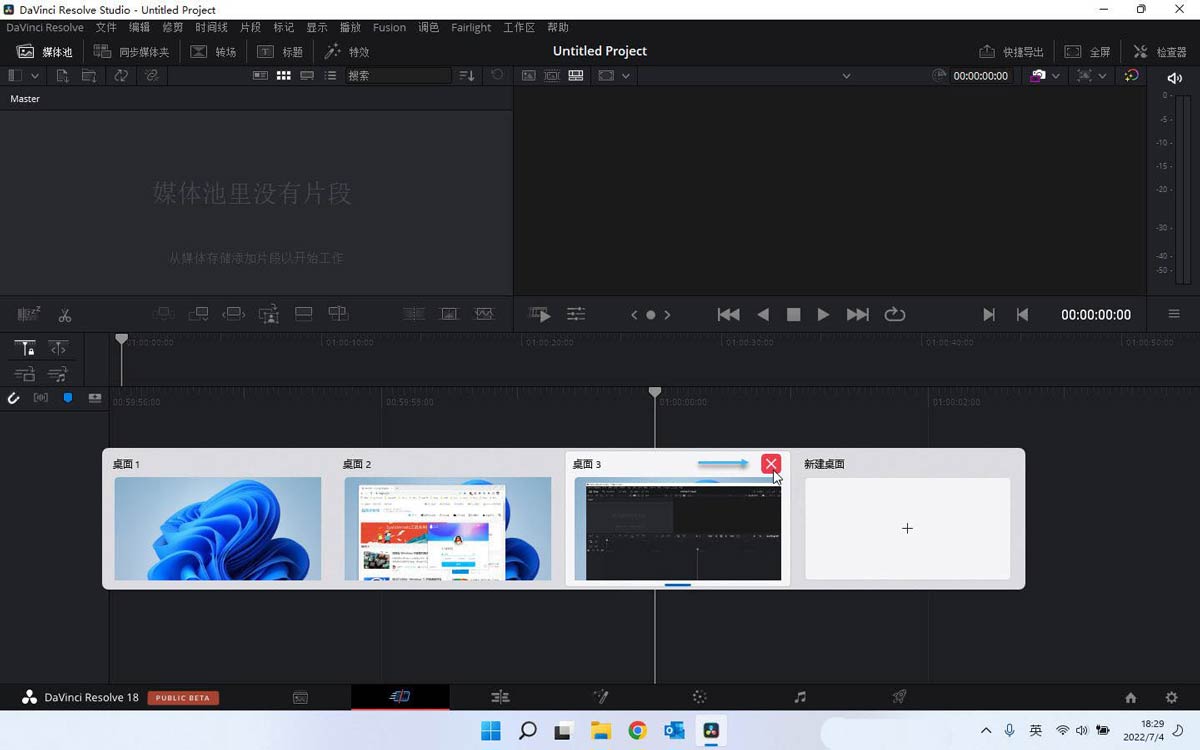Open the Deliver page rocket icon
Screen dimensions: 1200x750
click(899, 697)
